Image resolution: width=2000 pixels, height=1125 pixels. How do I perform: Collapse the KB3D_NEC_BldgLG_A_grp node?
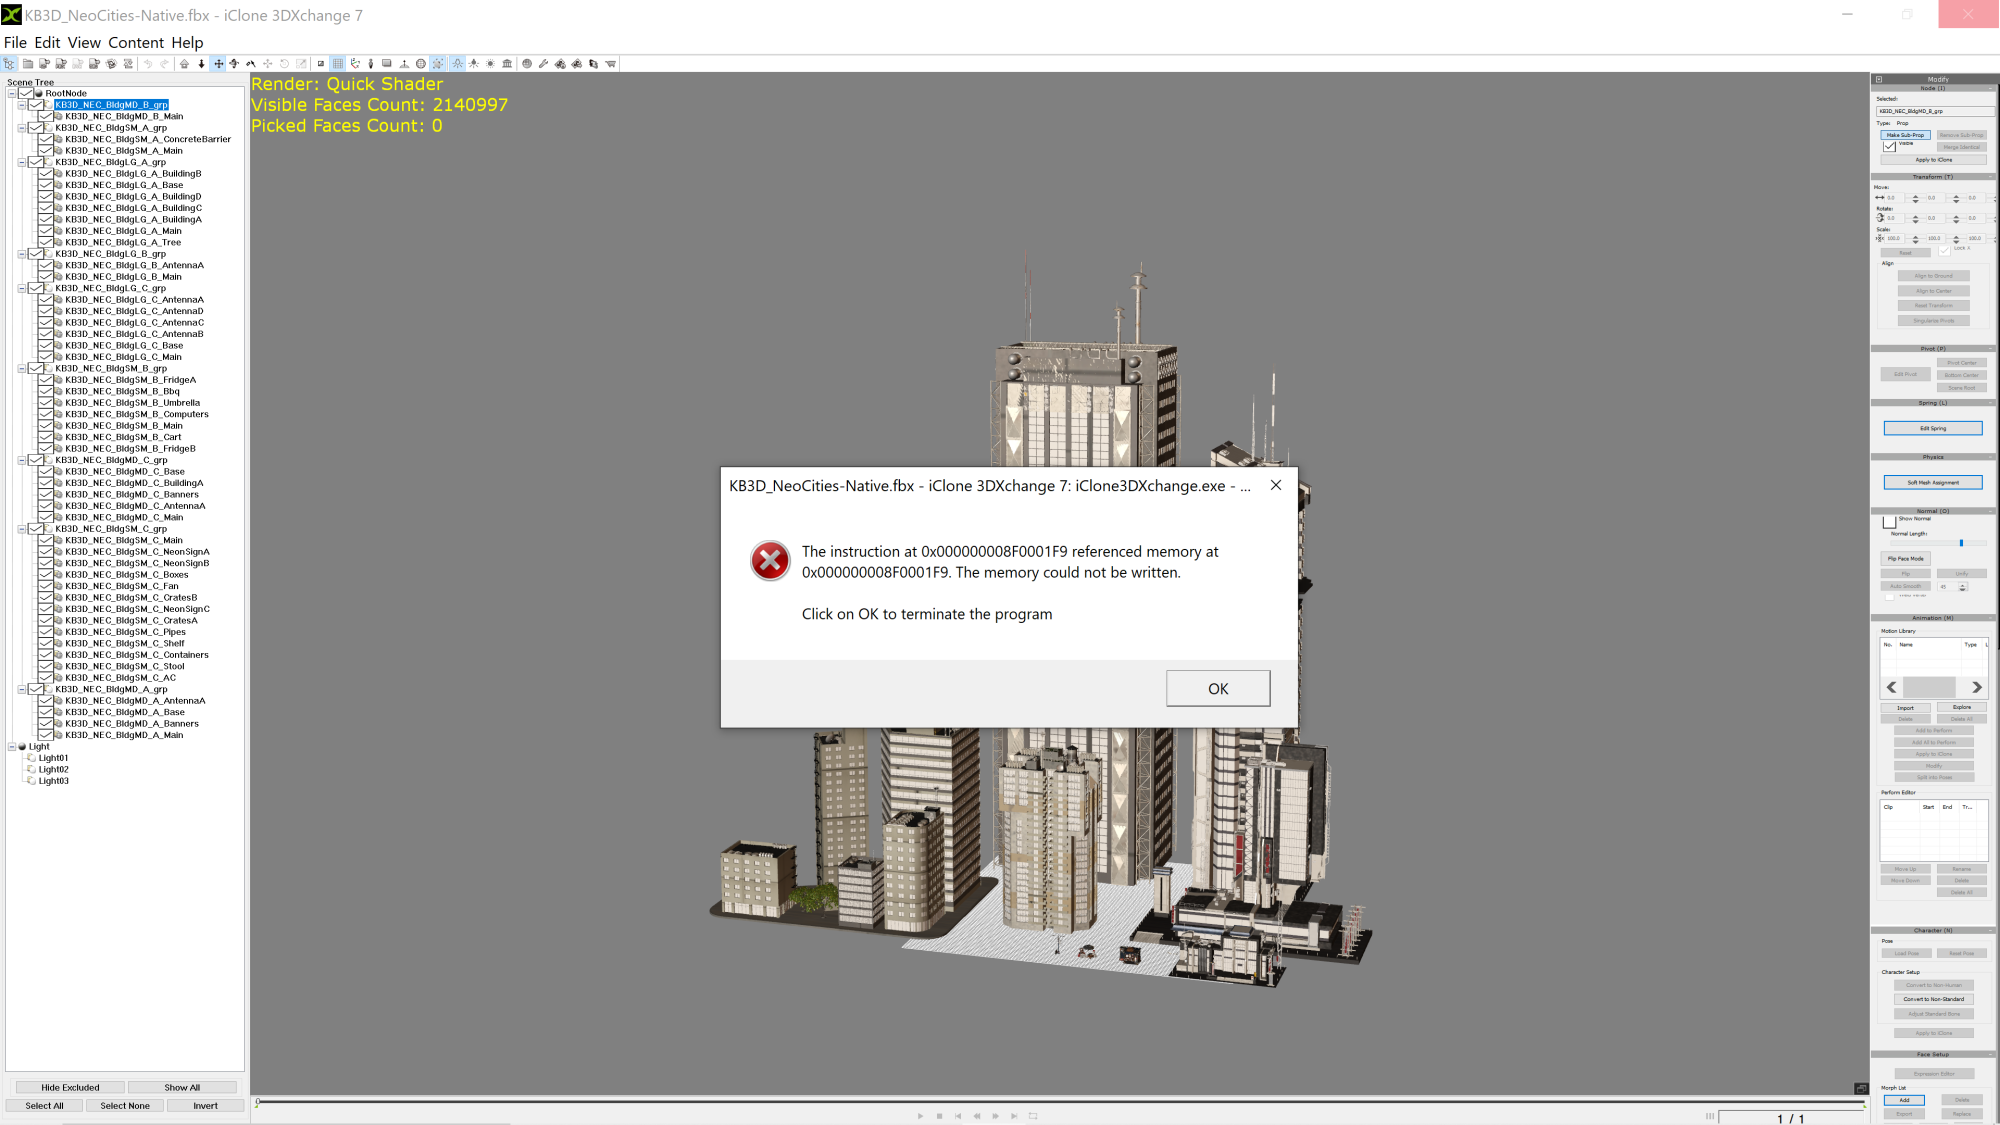coord(22,162)
